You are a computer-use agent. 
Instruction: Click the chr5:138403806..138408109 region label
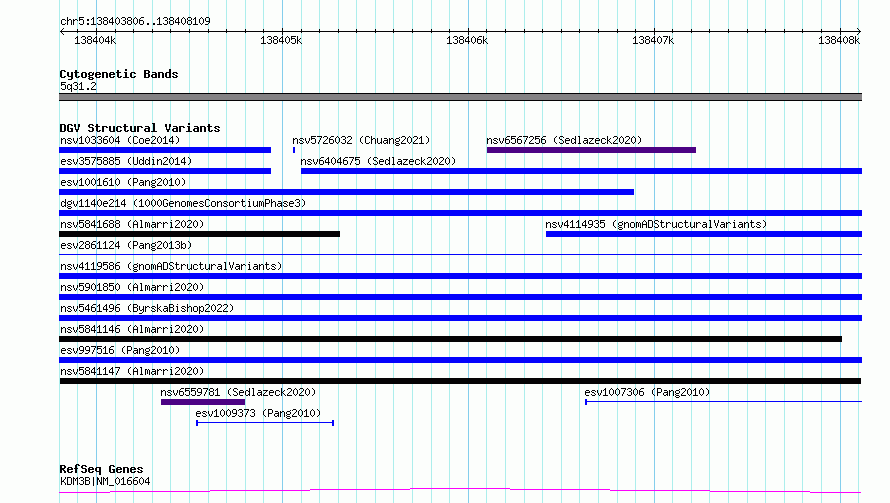(135, 21)
